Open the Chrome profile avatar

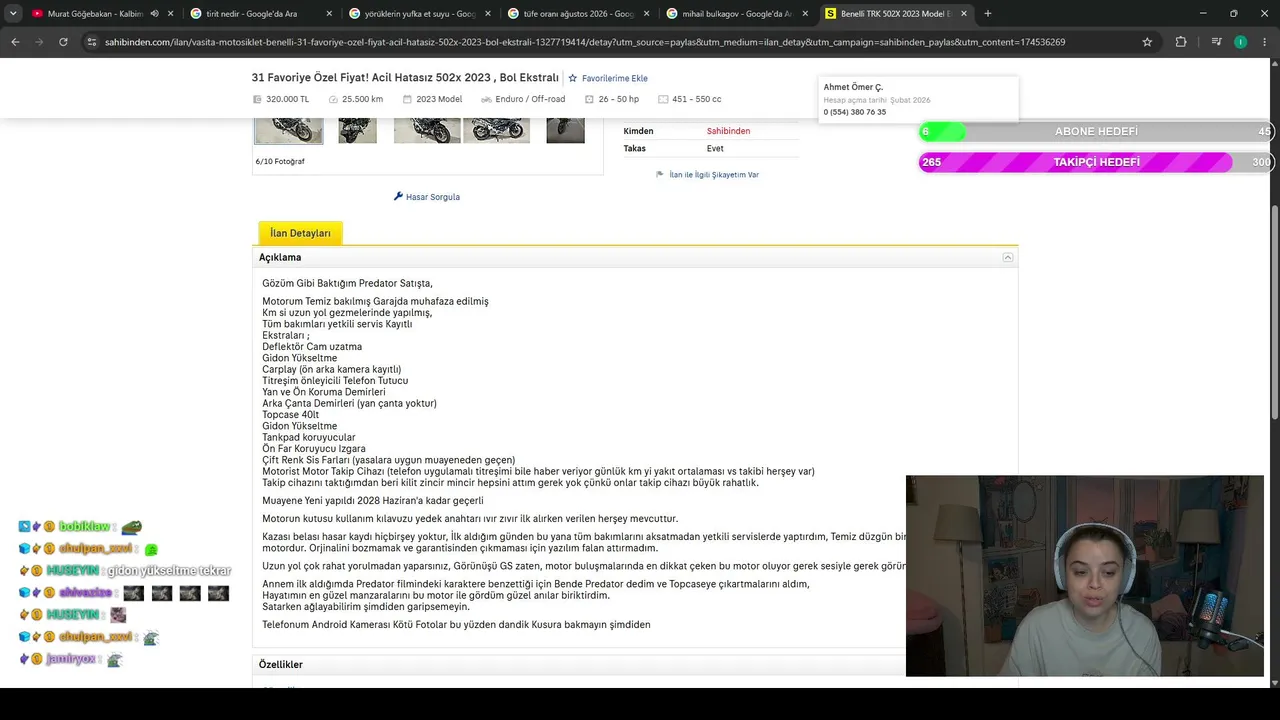pyautogui.click(x=1240, y=42)
